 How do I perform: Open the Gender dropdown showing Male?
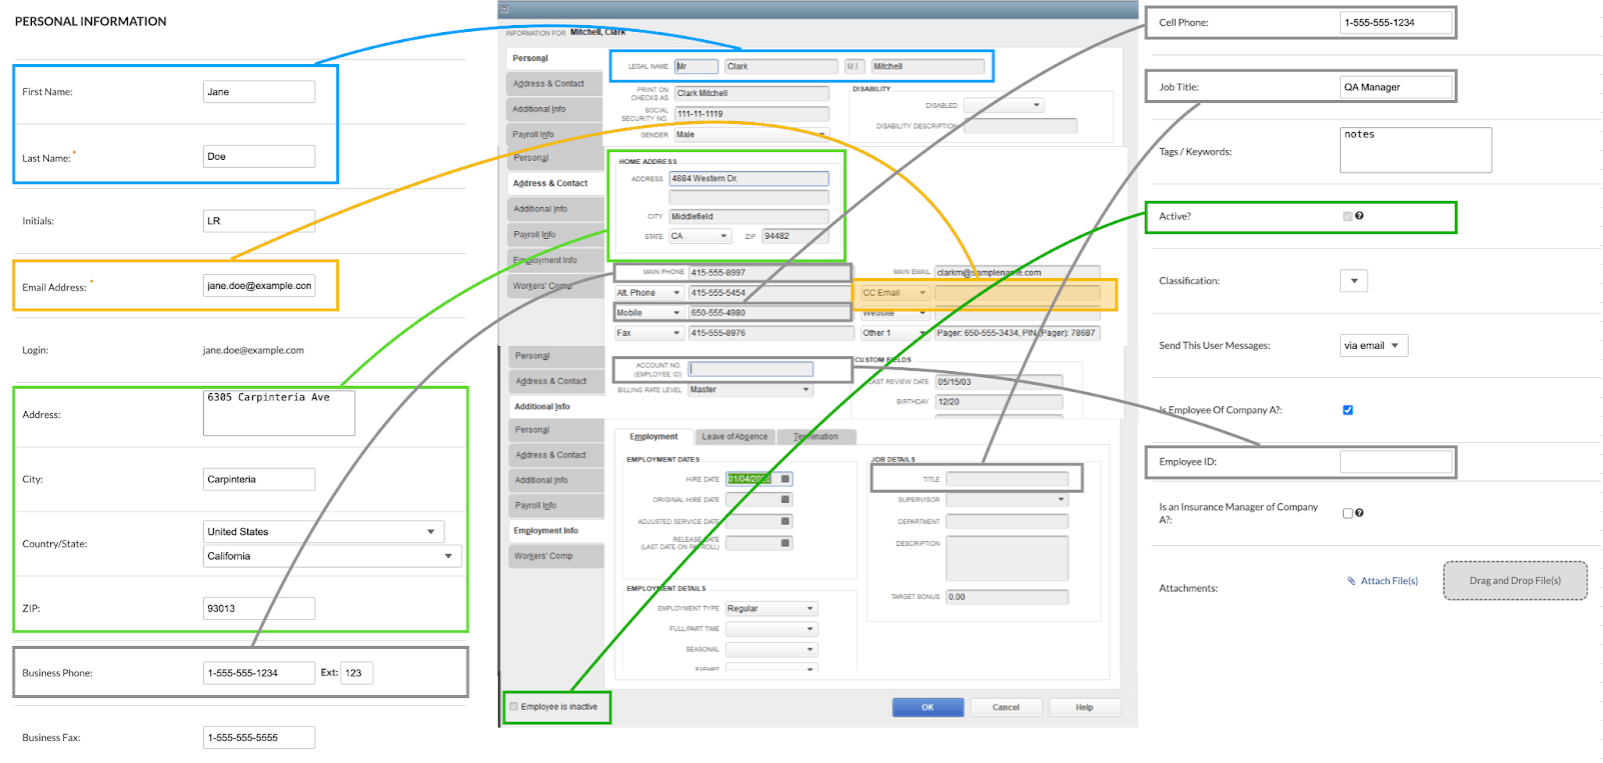751,134
